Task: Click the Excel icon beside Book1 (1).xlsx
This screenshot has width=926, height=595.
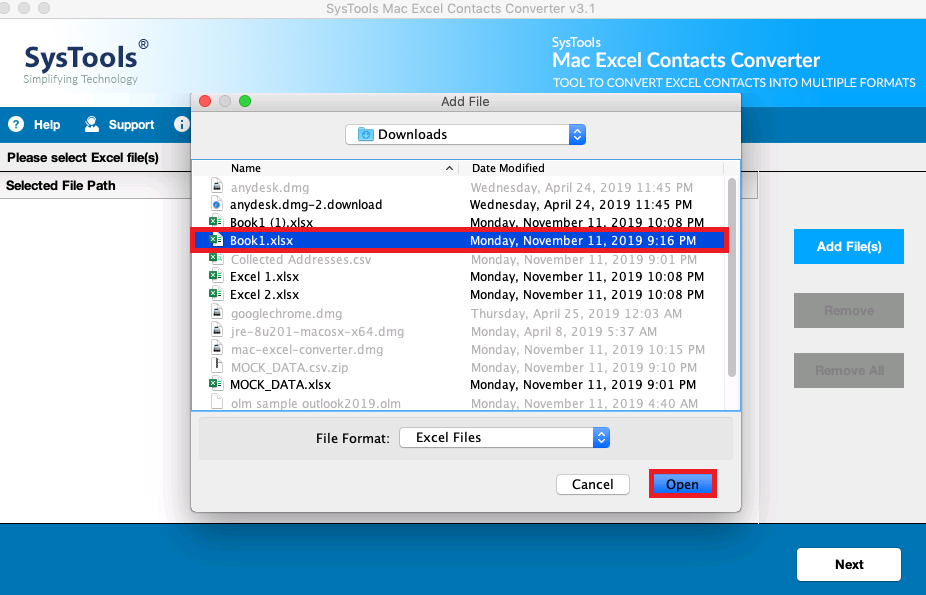Action: point(215,222)
